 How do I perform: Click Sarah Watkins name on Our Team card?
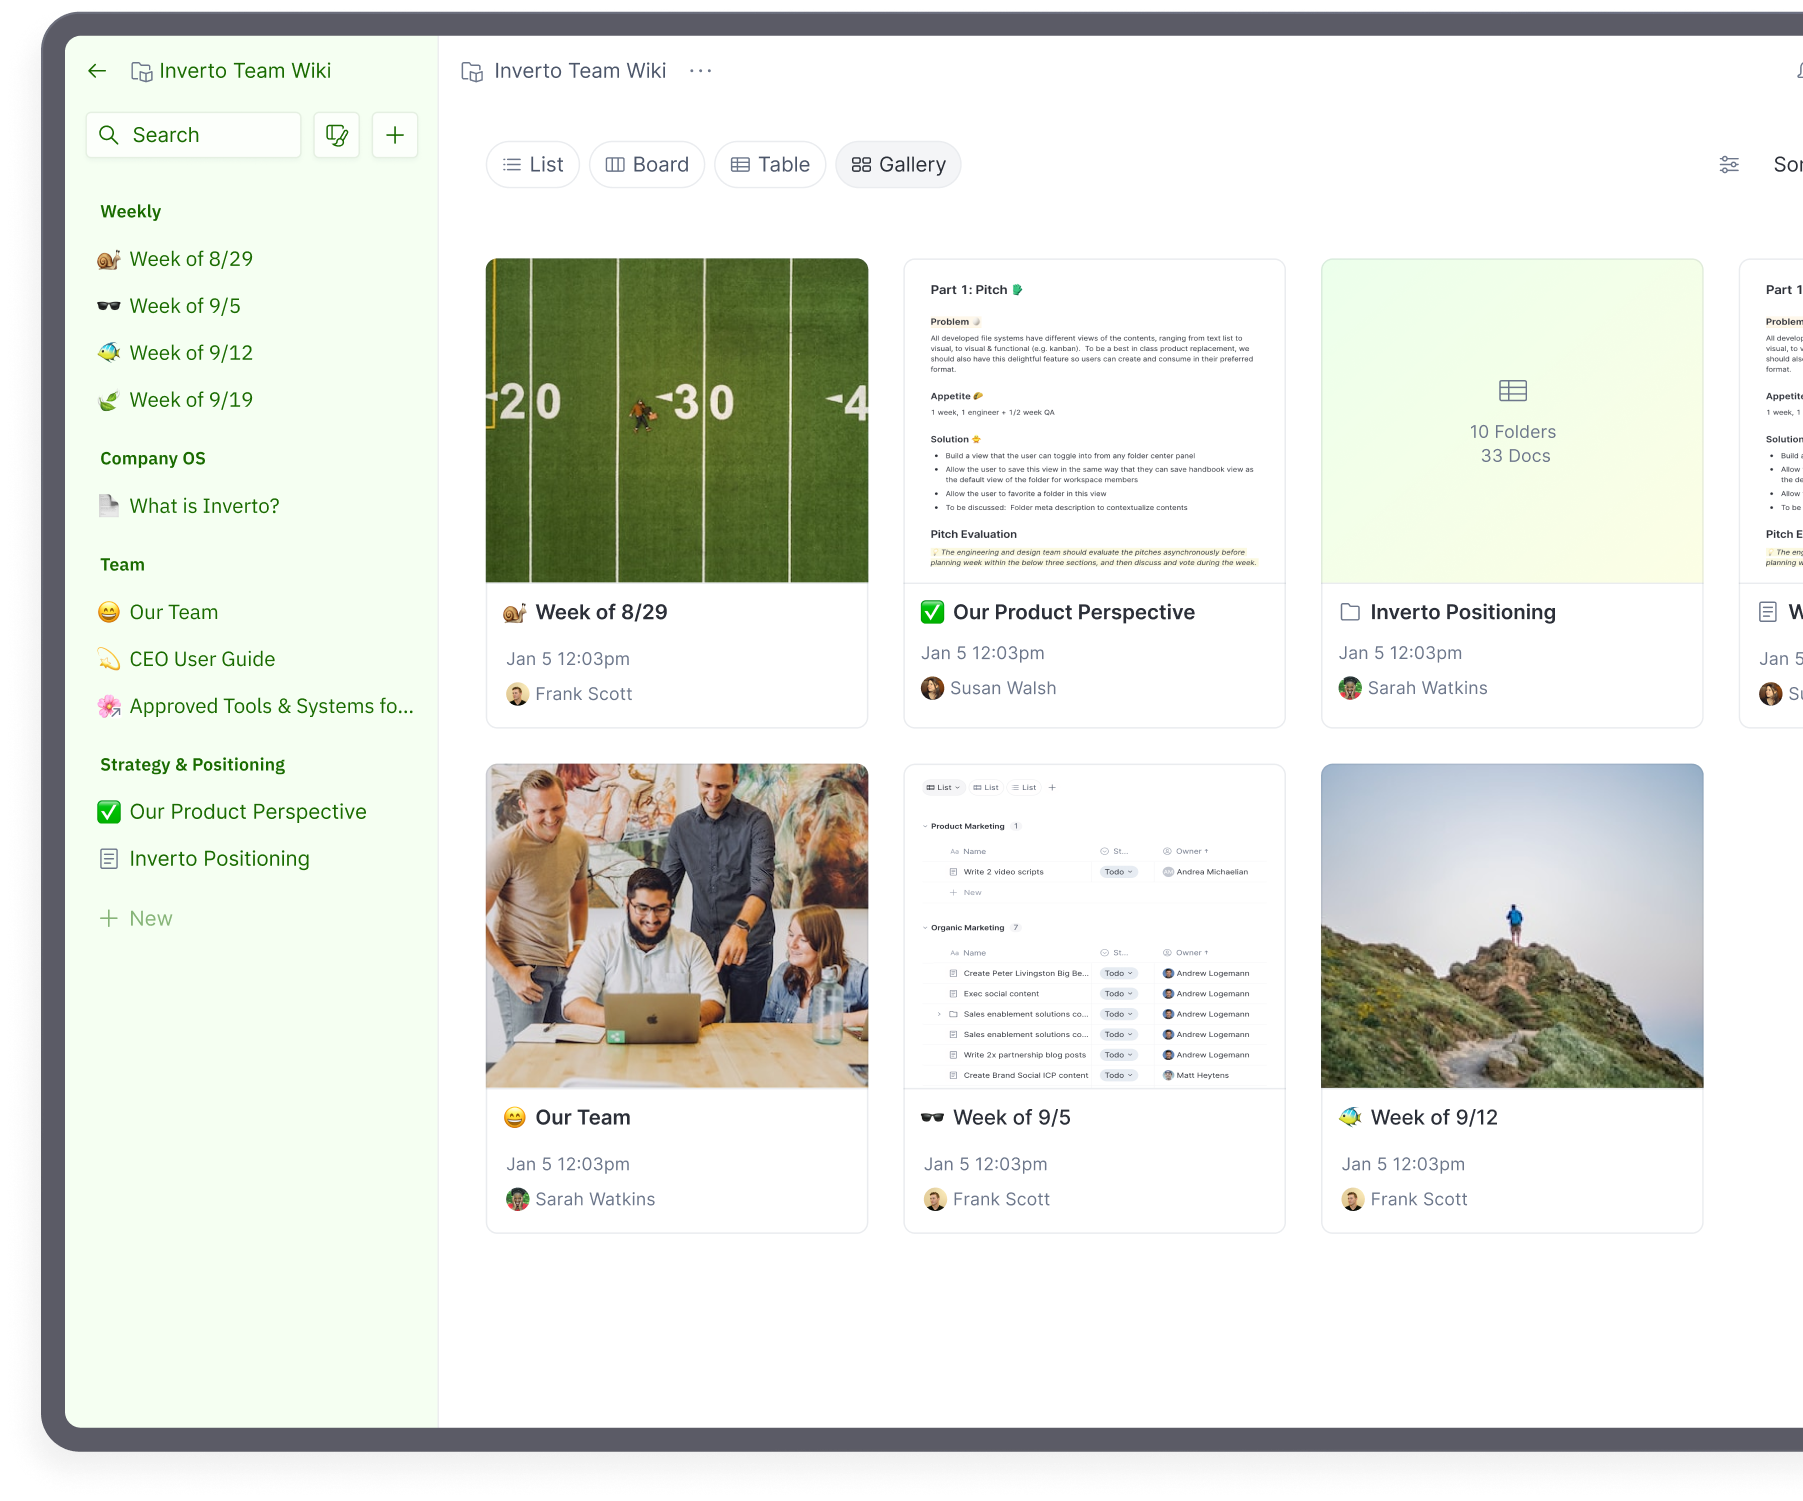pos(595,1199)
